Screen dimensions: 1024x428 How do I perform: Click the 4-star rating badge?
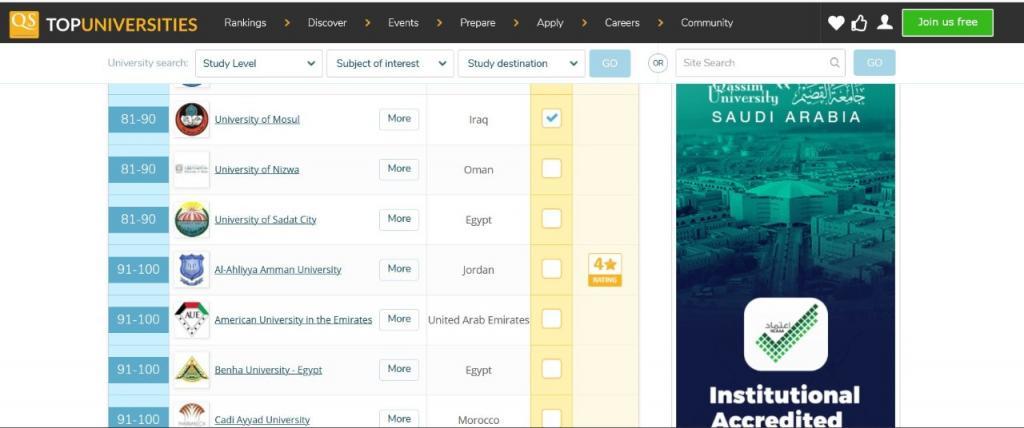click(605, 269)
